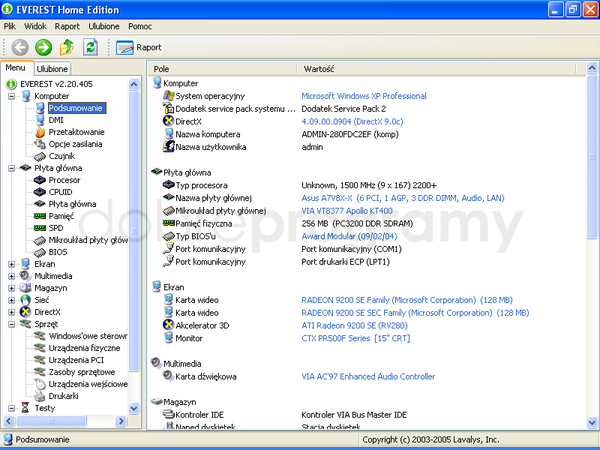Image resolution: width=600 pixels, height=450 pixels.
Task: Open the Pomoc menu
Action: coord(141,26)
